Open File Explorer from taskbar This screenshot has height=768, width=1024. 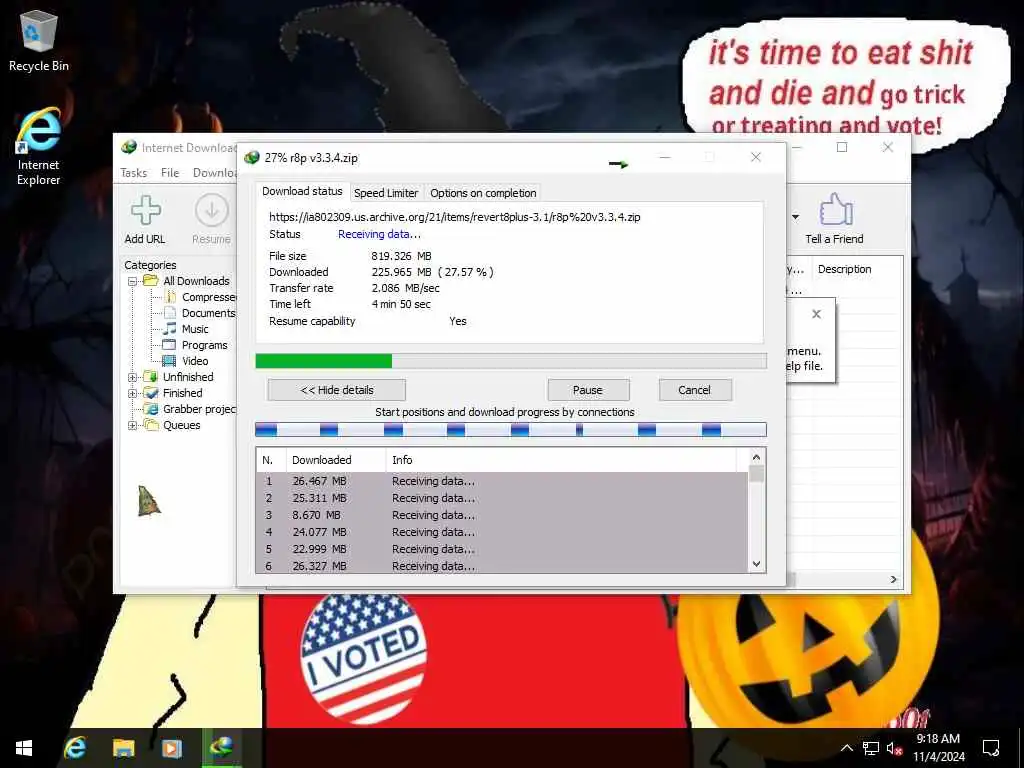click(123, 748)
